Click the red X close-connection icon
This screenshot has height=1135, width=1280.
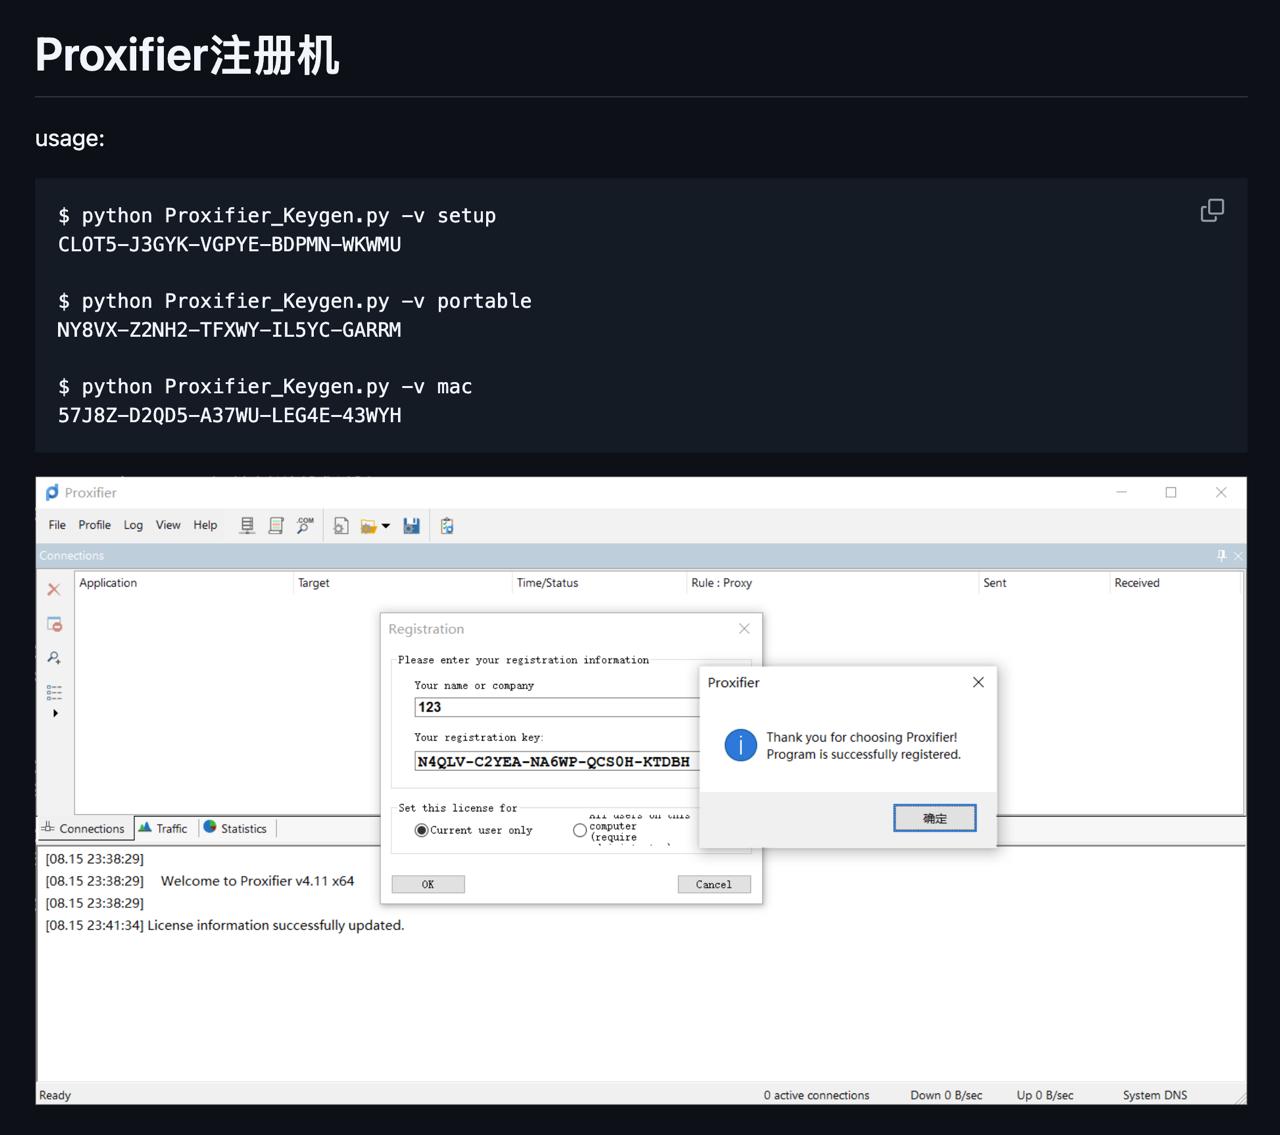(54, 590)
